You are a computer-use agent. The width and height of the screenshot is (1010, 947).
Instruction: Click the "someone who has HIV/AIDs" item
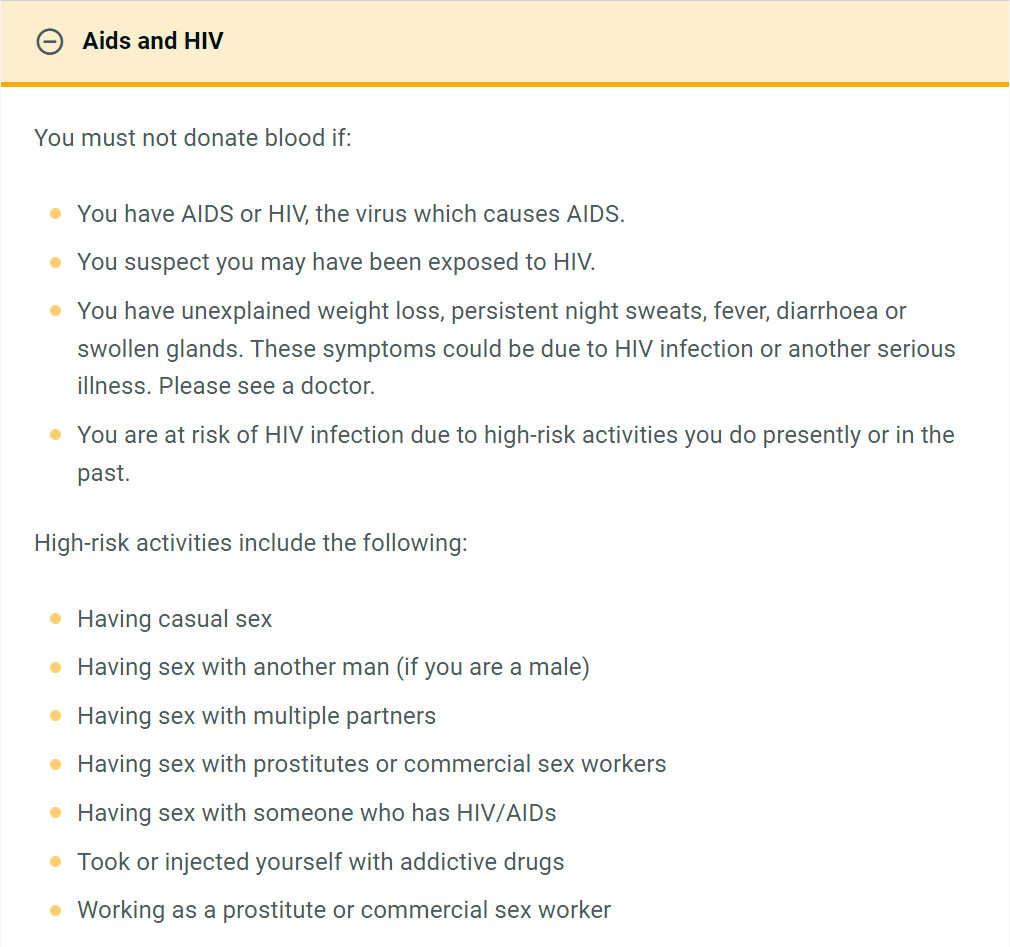tap(317, 813)
